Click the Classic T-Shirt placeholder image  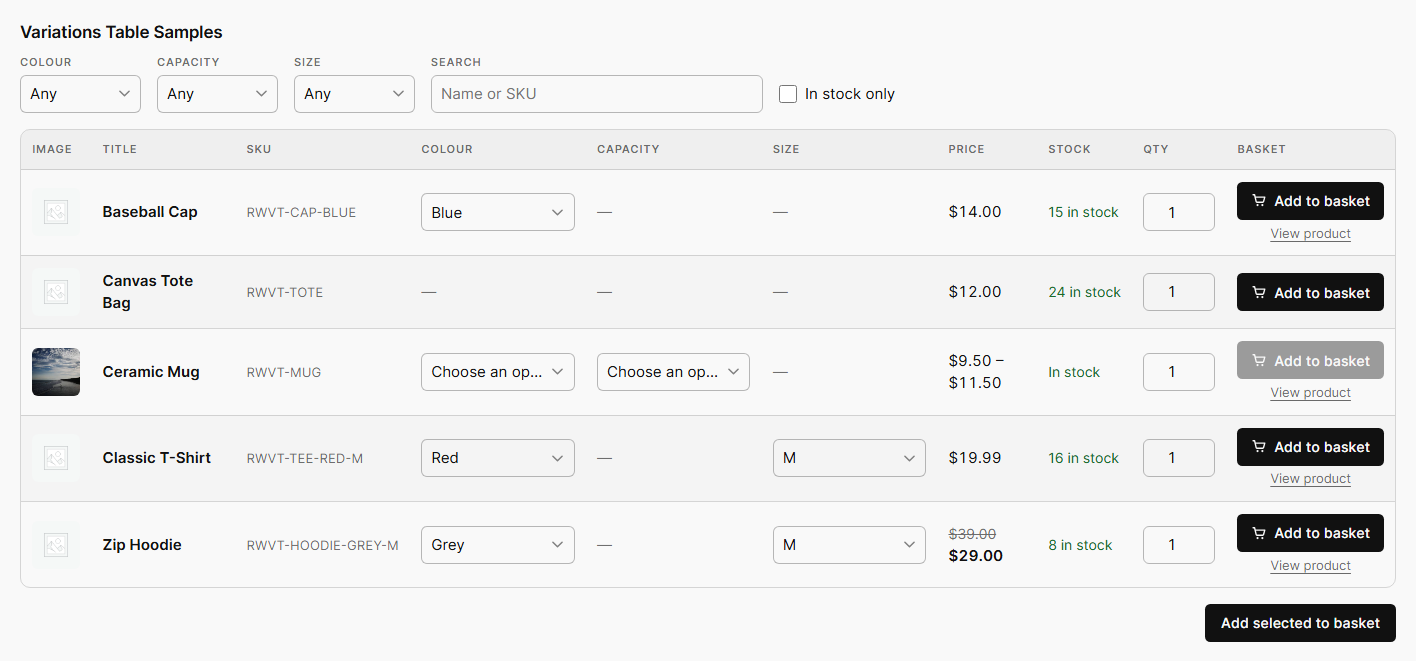click(x=56, y=458)
